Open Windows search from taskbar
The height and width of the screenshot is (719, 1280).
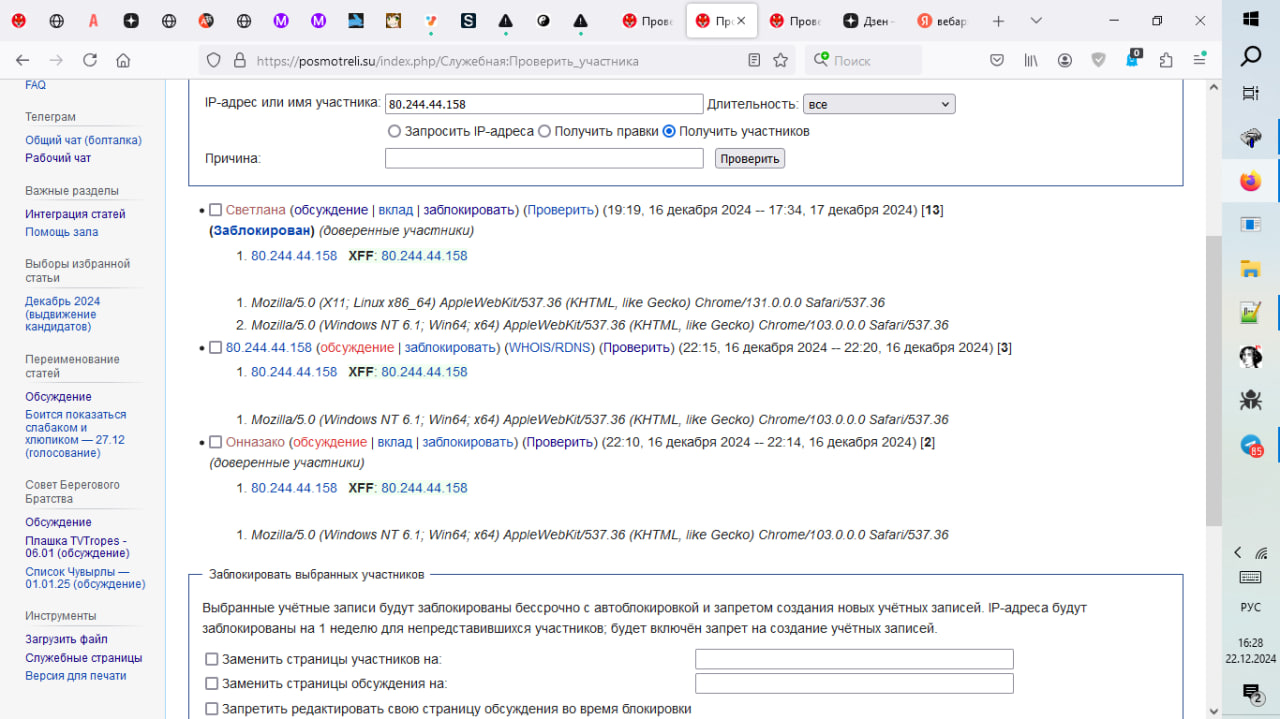1251,56
